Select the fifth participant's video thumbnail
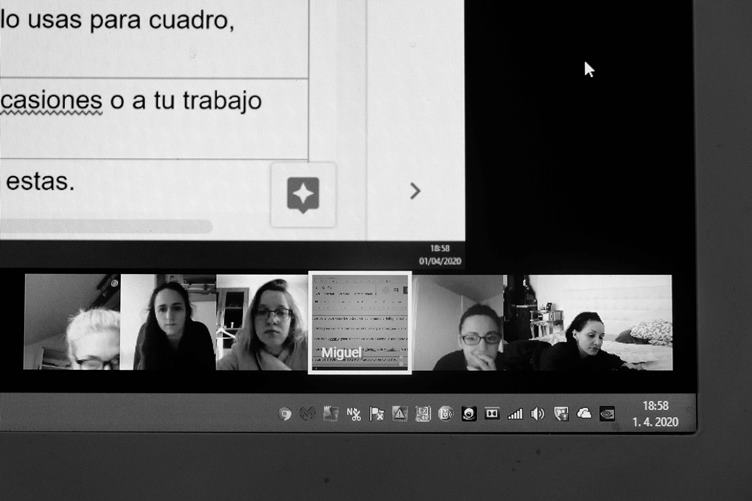This screenshot has width=752, height=501. point(468,322)
